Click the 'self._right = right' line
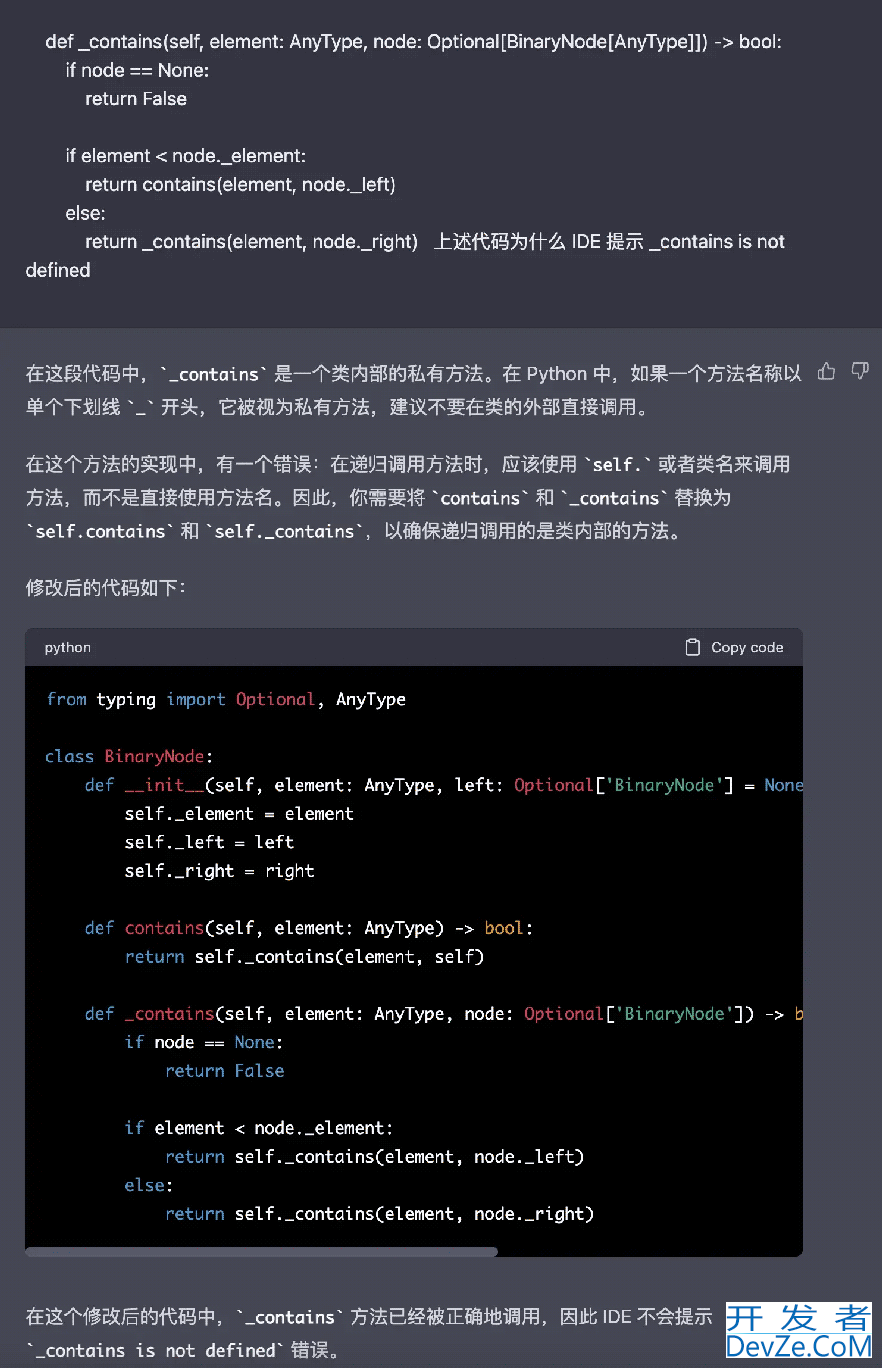Screen dimensions: 882x1368 click(219, 870)
